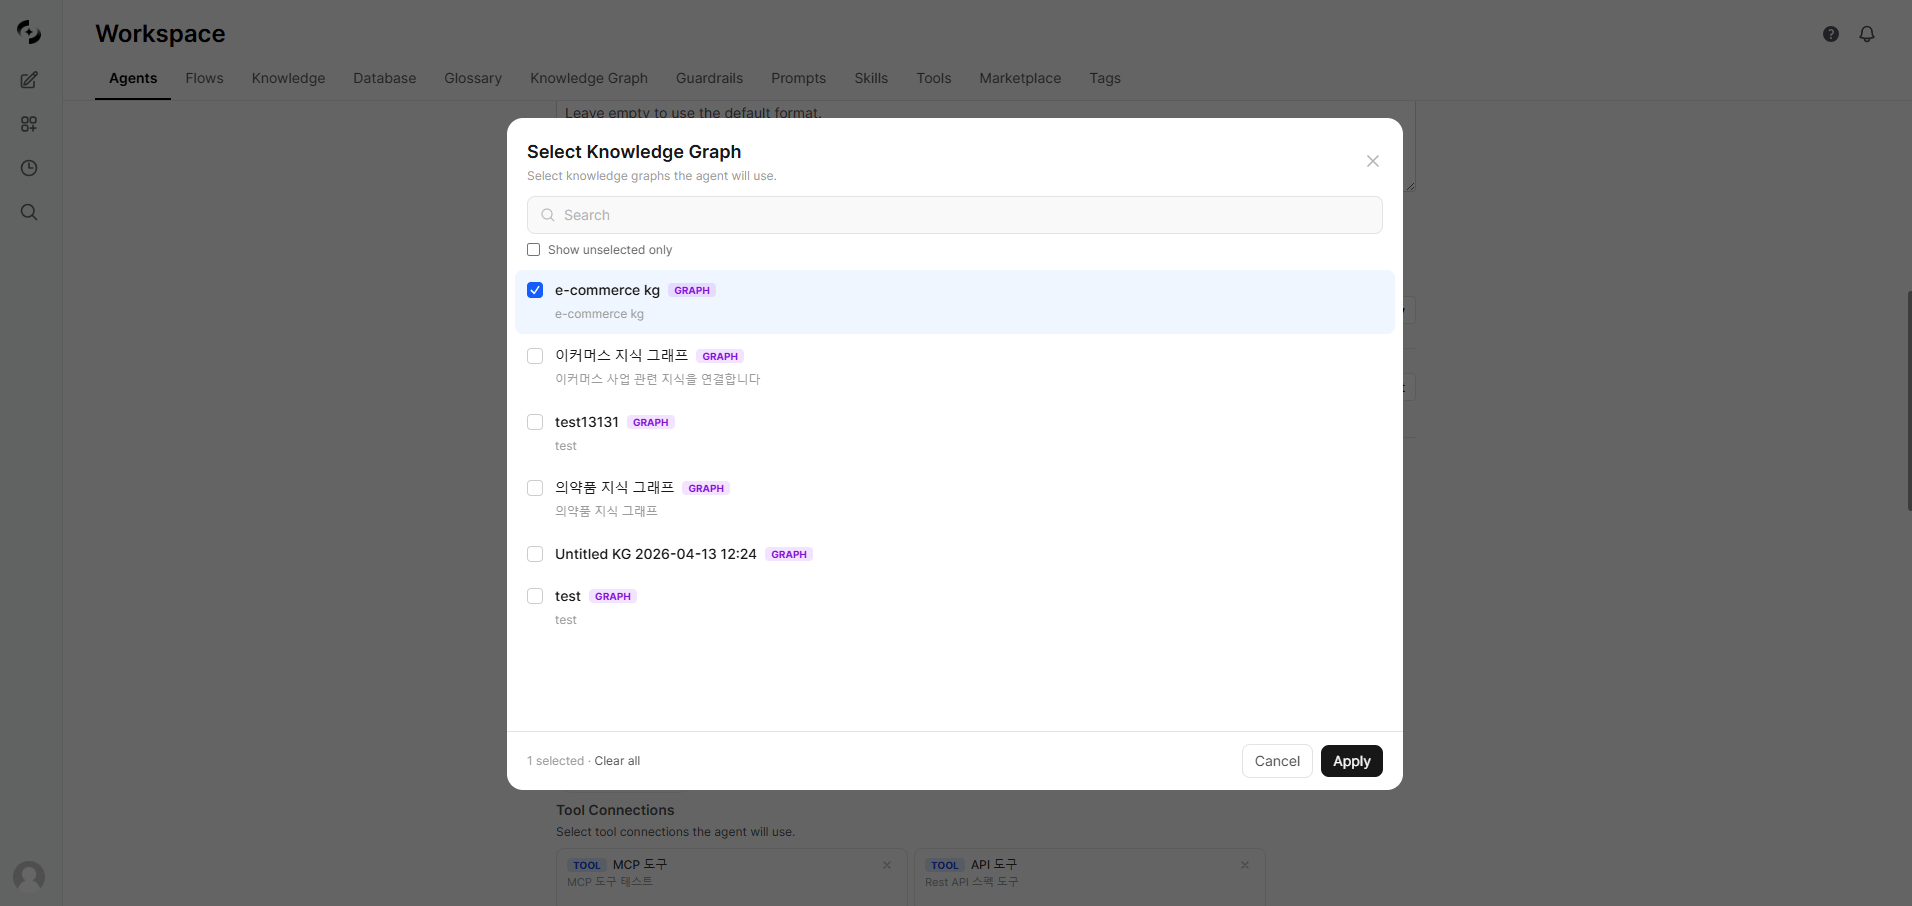This screenshot has width=1912, height=906.
Task: Switch to the Flows tab
Action: (204, 78)
